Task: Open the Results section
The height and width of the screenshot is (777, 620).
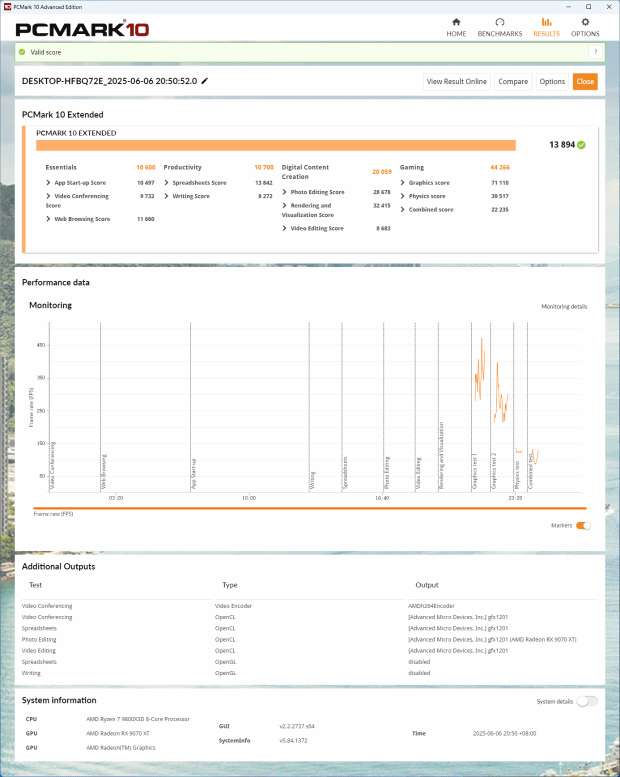Action: coord(546,28)
